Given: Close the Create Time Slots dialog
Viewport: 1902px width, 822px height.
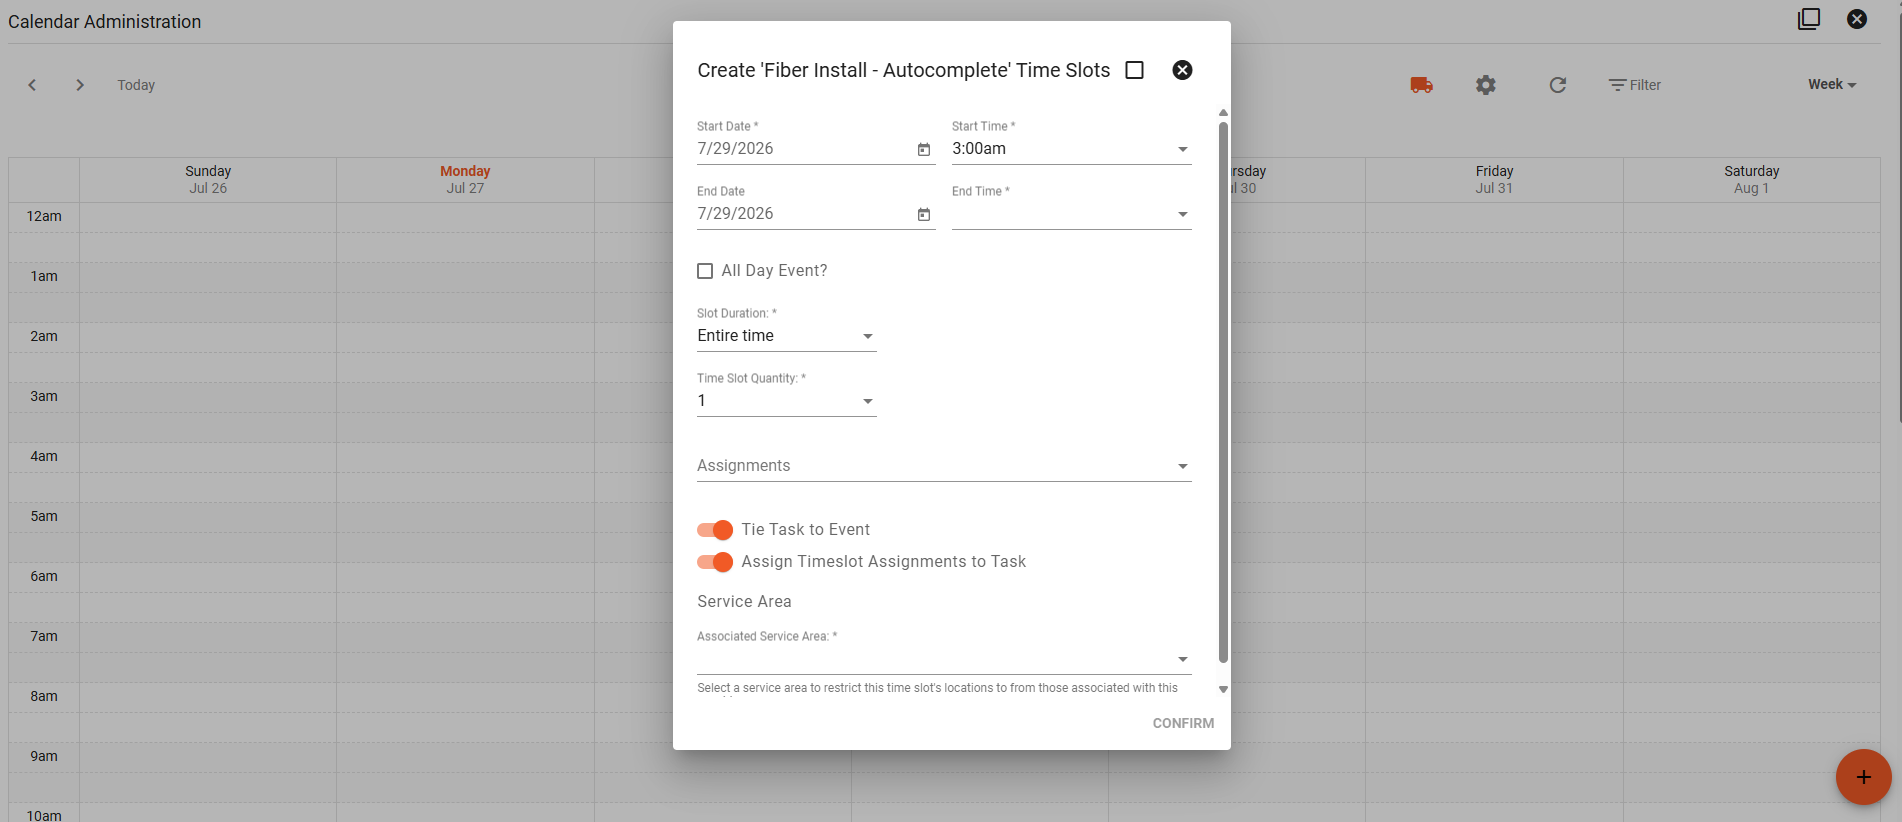Looking at the screenshot, I should [1182, 70].
